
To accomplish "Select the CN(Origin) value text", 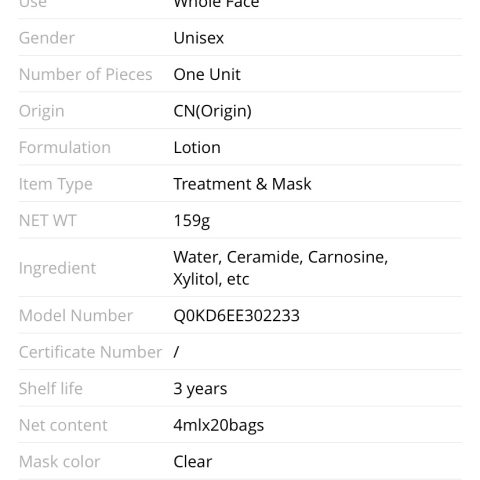I will [213, 111].
